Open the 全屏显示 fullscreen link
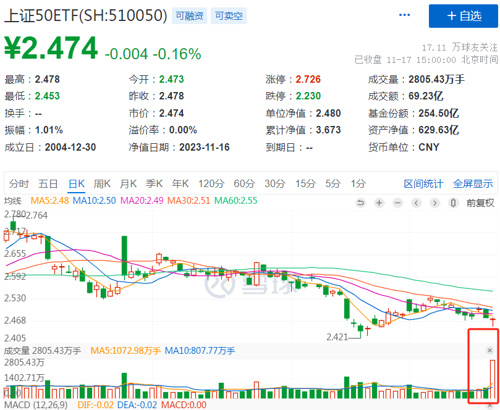The width and height of the screenshot is (500, 410). click(x=473, y=184)
